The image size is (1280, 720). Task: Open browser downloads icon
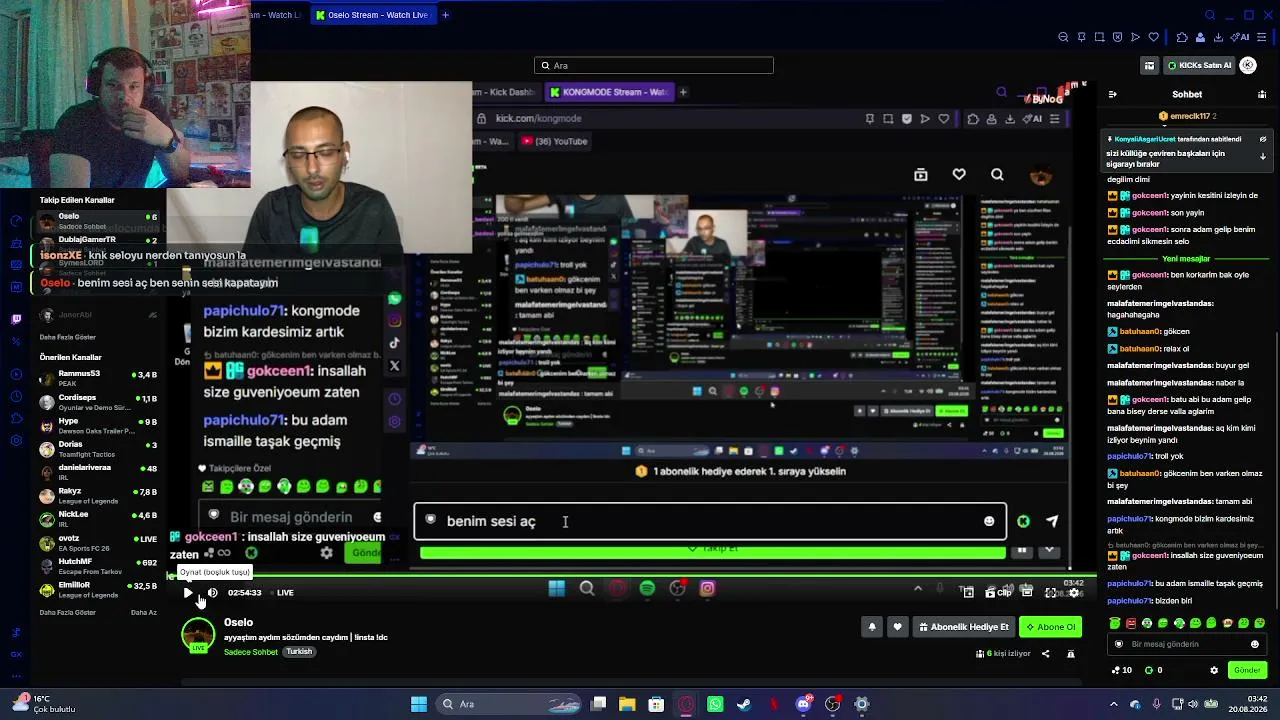click(1219, 37)
